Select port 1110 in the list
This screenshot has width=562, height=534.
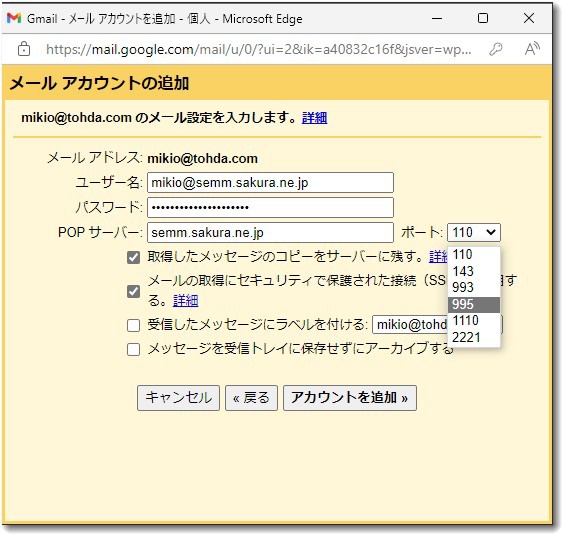click(473, 320)
